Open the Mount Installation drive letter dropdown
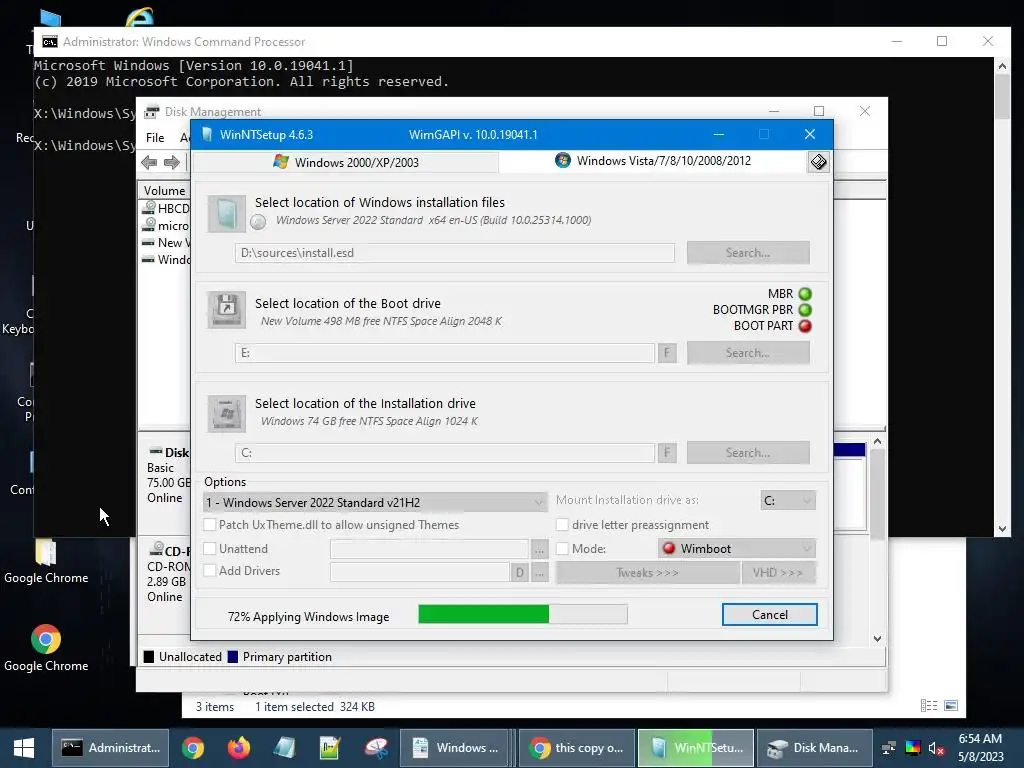 pos(788,500)
